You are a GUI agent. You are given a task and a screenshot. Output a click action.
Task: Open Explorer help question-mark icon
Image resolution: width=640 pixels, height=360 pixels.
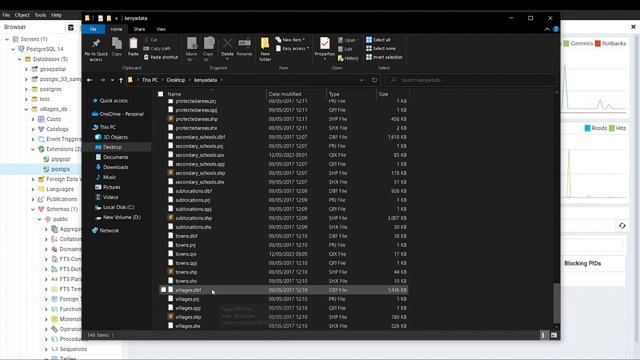[556, 29]
